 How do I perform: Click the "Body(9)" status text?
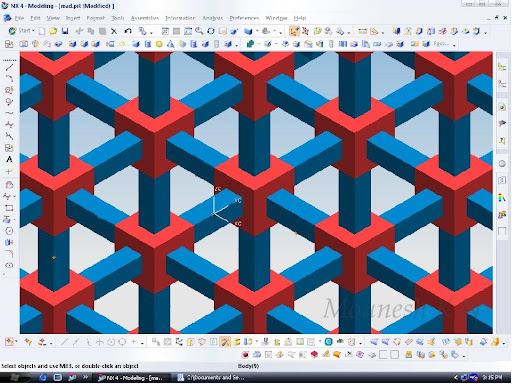[x=248, y=366]
